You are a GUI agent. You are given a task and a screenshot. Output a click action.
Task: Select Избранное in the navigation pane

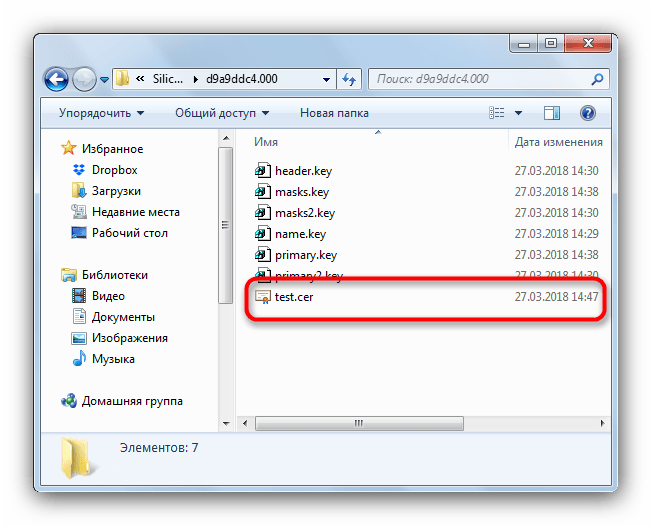(112, 149)
